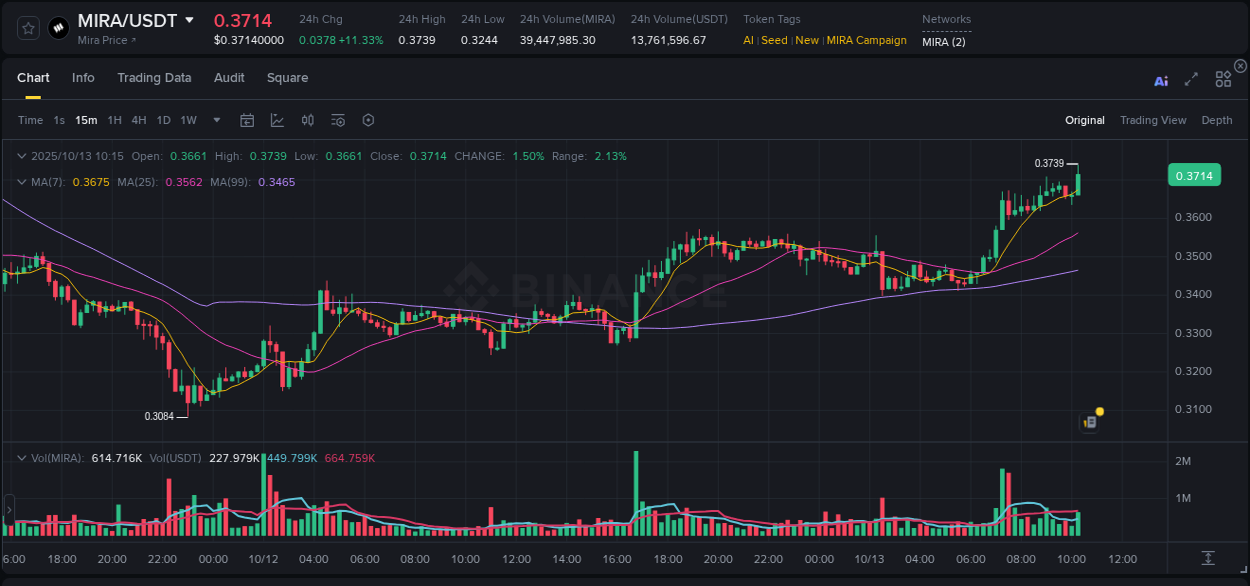Screen dimensions: 1250x586
Task: Open the date range calendar icon
Action: (247, 120)
